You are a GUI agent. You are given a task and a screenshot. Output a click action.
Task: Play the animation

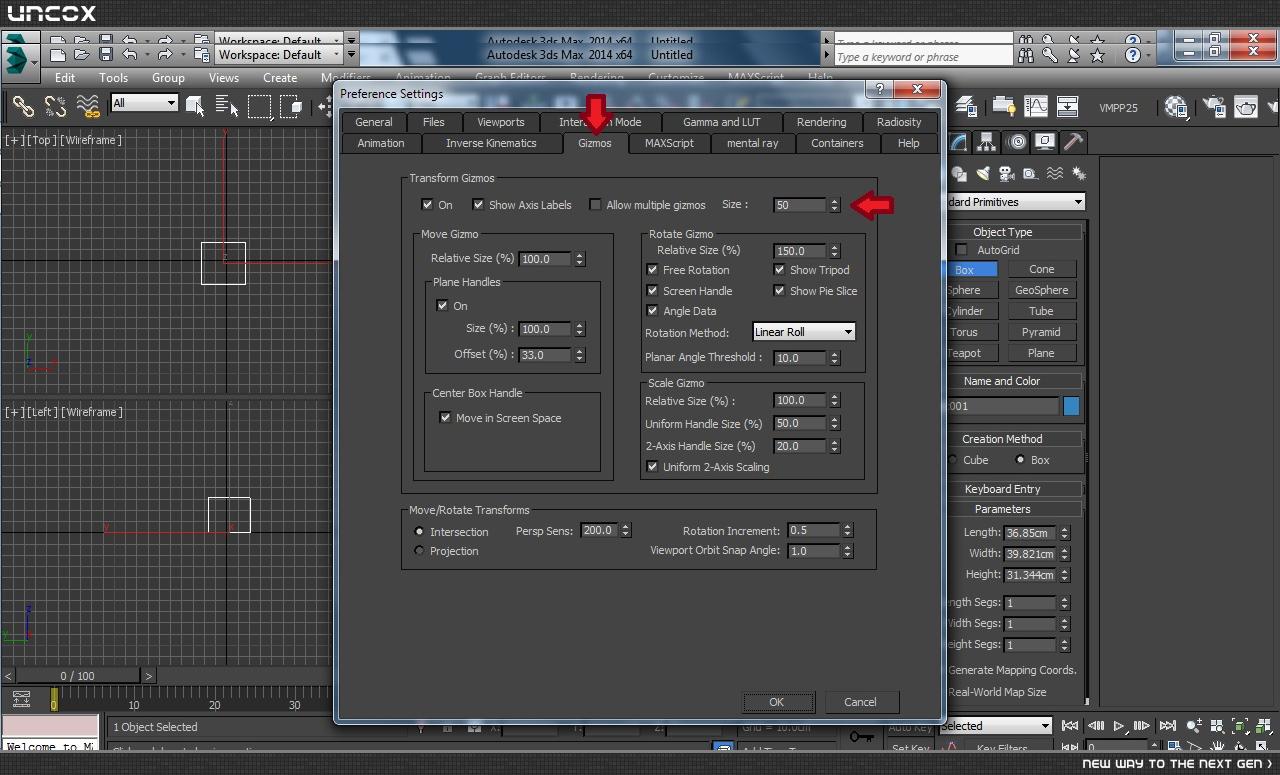coord(1119,726)
